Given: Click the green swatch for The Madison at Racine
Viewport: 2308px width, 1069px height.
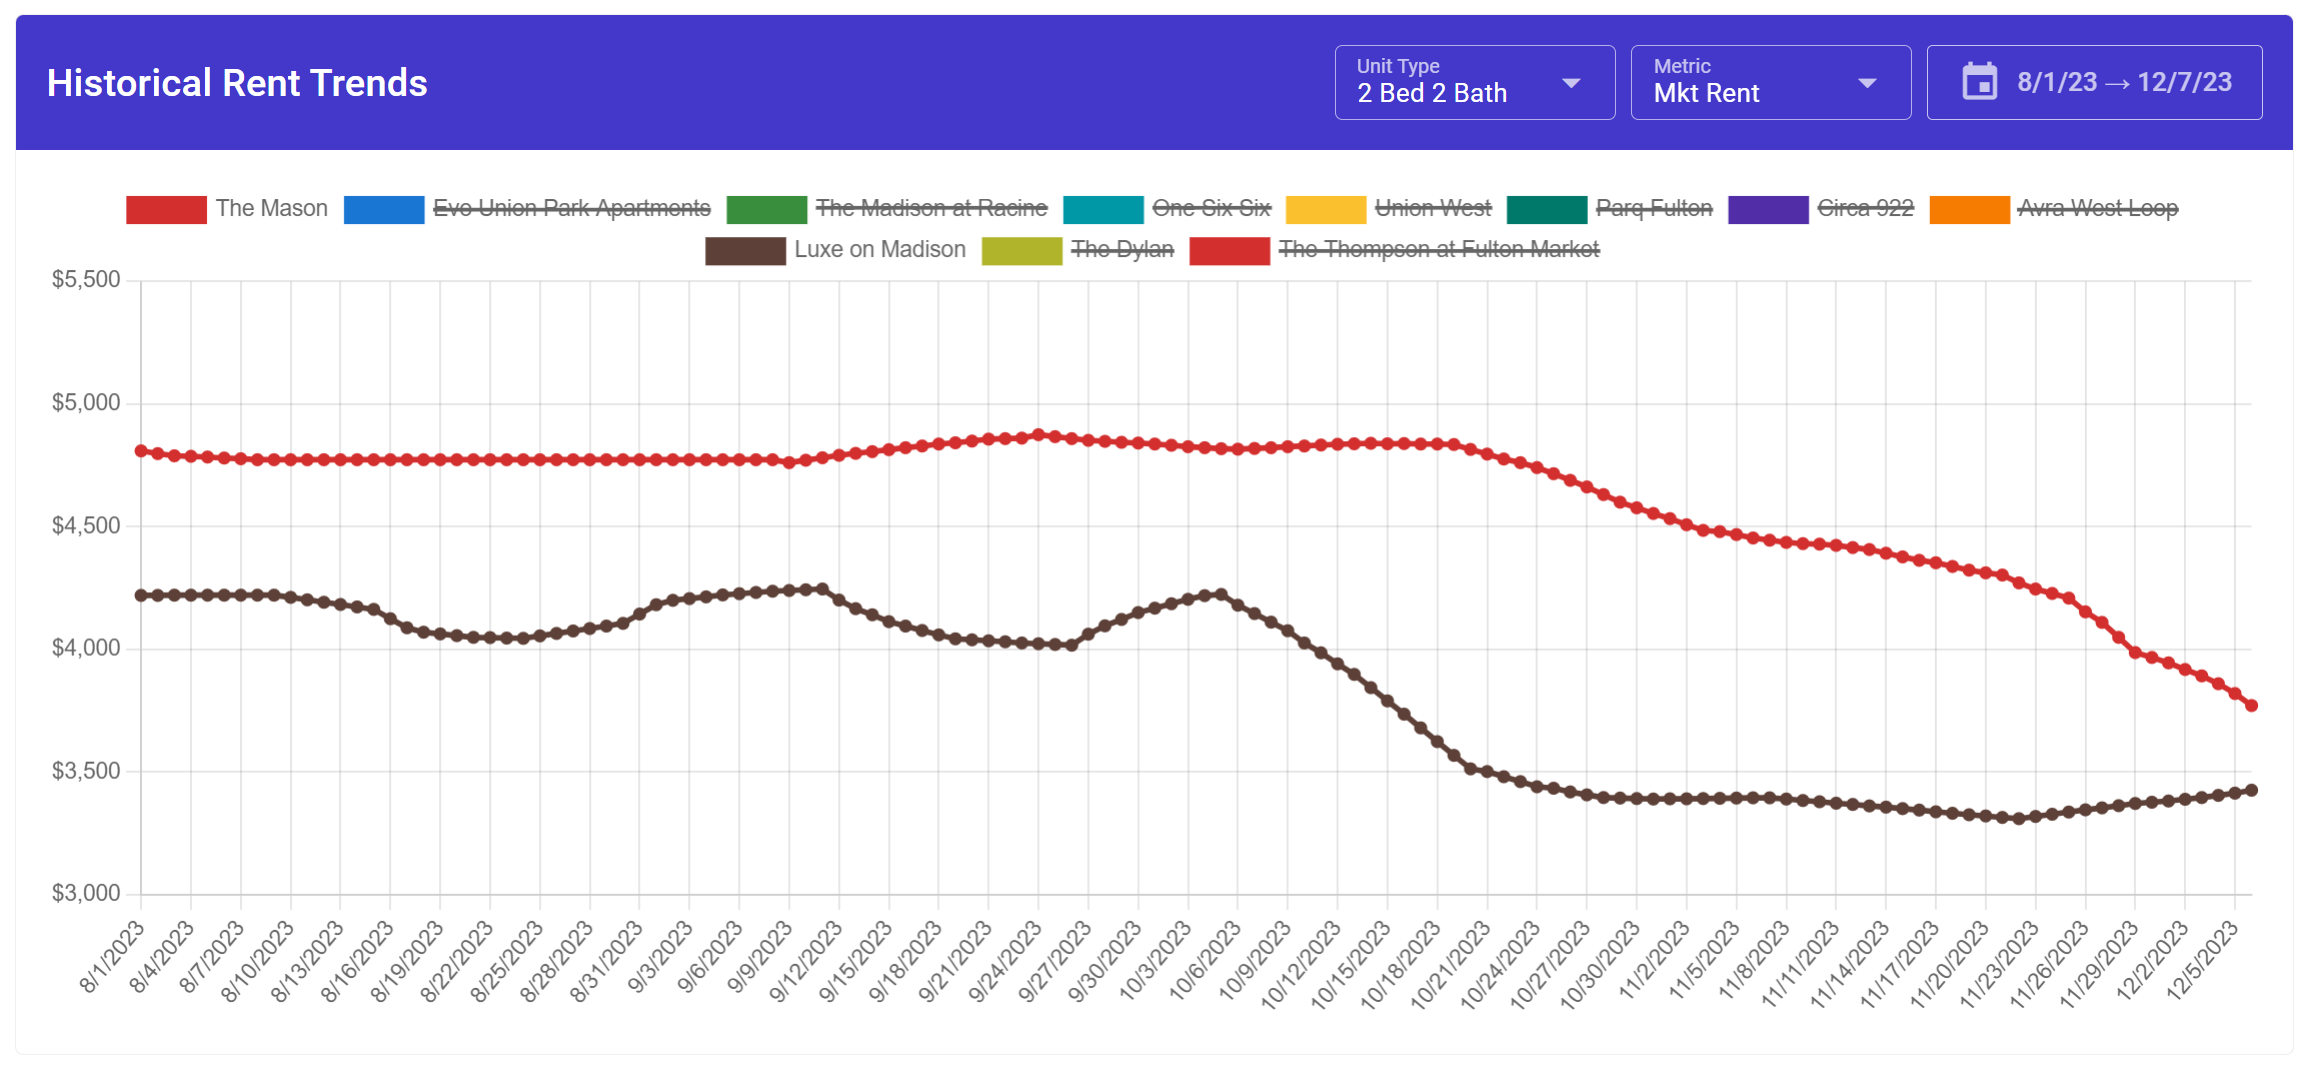Looking at the screenshot, I should click(767, 209).
